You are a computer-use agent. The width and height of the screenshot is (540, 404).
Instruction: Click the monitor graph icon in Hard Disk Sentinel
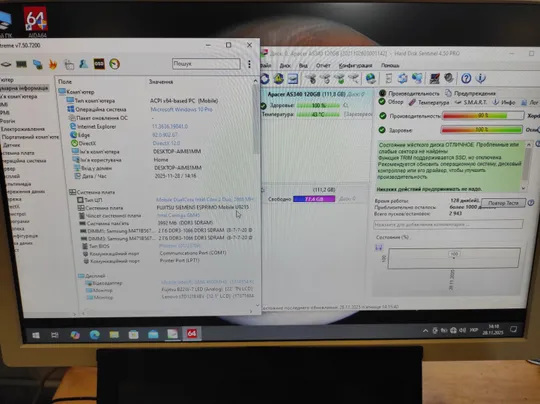click(x=435, y=79)
